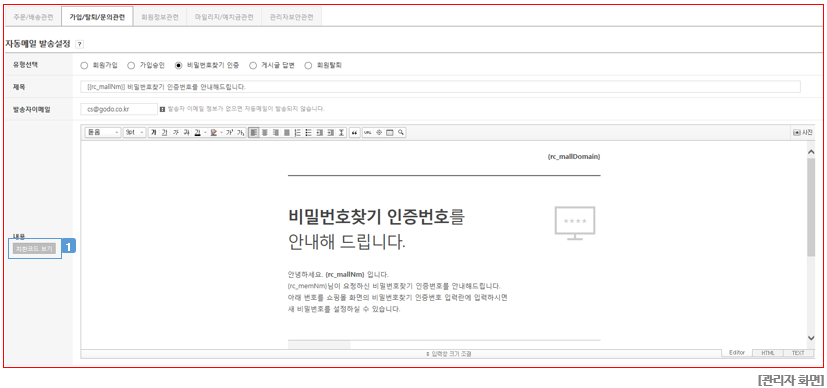
Task: Click the 비밀번호찾기 인증번호를 heading text
Action: [377, 217]
